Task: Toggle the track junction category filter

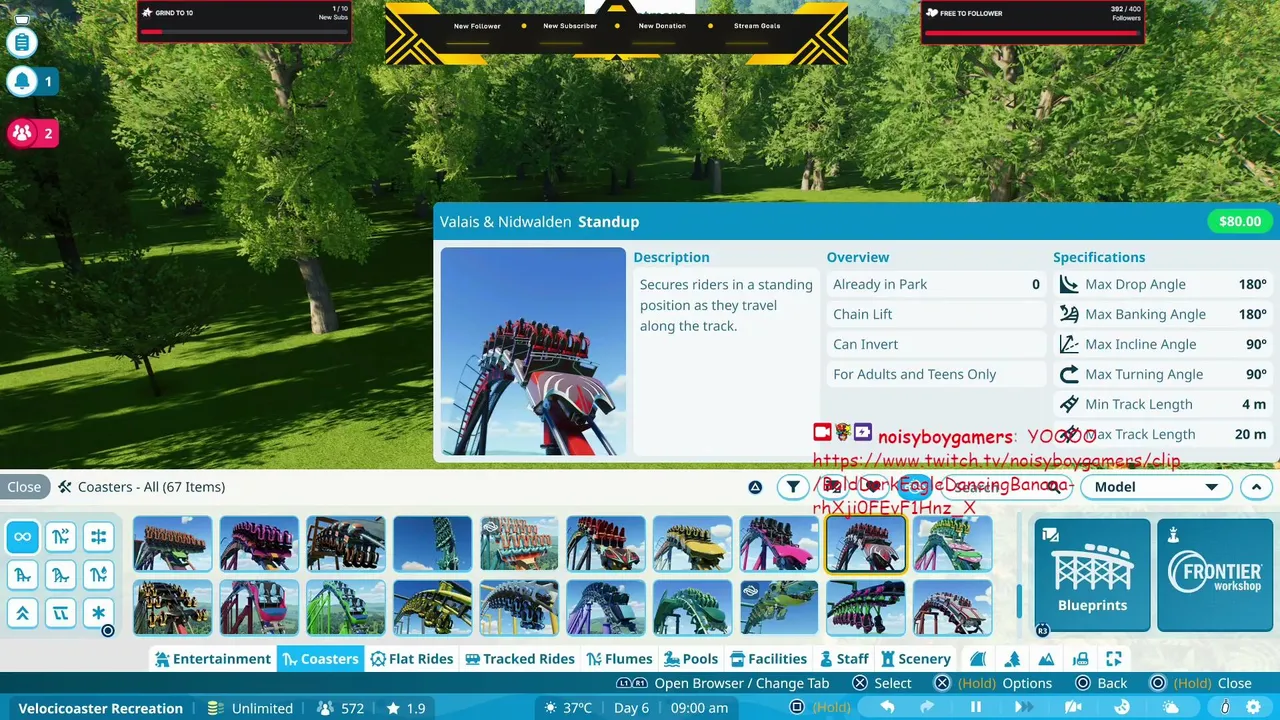Action: point(98,537)
